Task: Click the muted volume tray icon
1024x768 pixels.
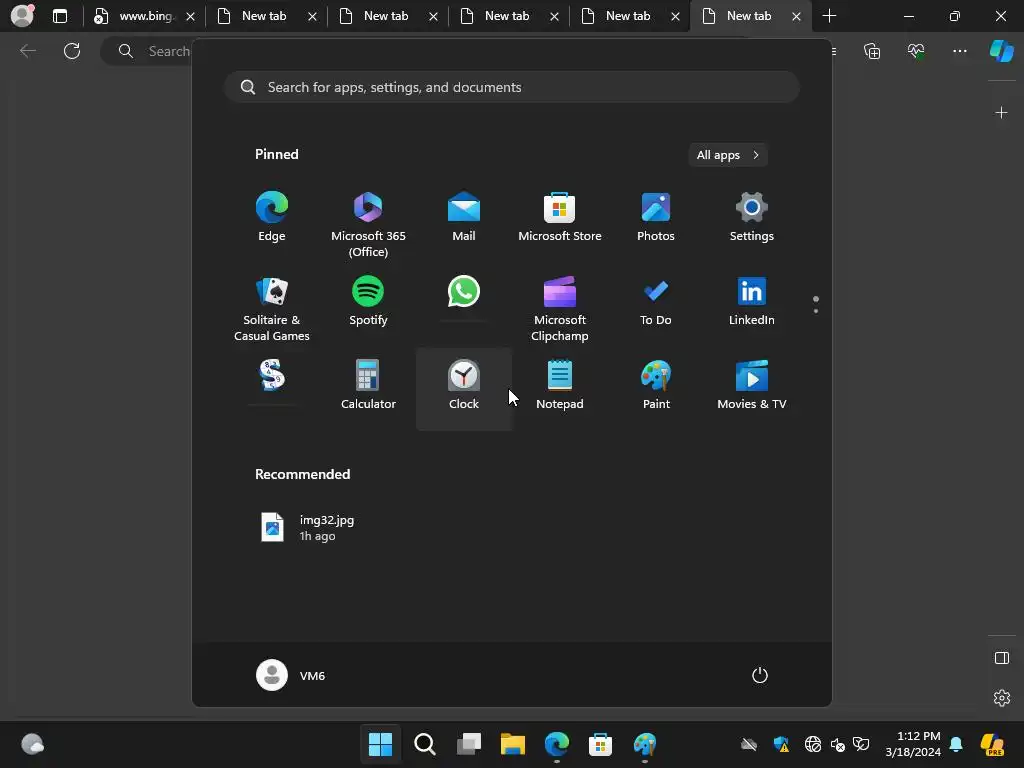Action: [838, 744]
